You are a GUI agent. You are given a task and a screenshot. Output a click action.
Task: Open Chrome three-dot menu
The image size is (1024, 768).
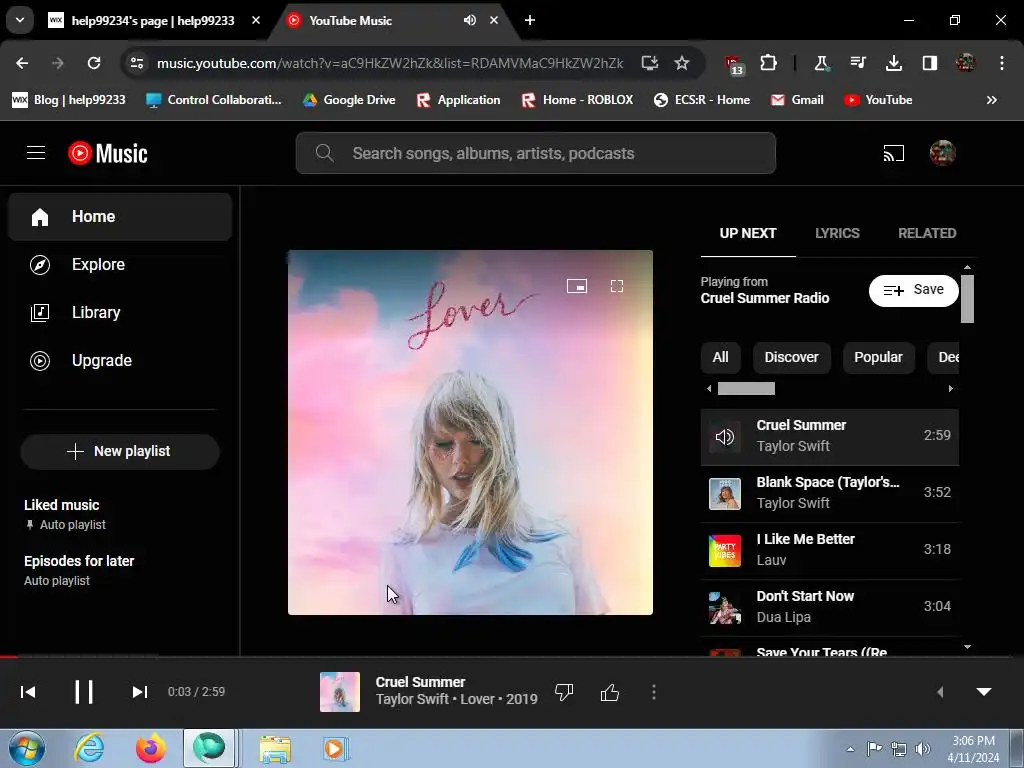coord(1002,63)
